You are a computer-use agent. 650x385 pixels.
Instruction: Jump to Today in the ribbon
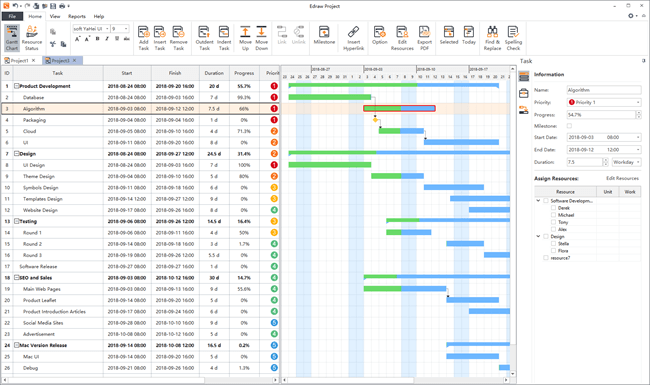[x=469, y=35]
